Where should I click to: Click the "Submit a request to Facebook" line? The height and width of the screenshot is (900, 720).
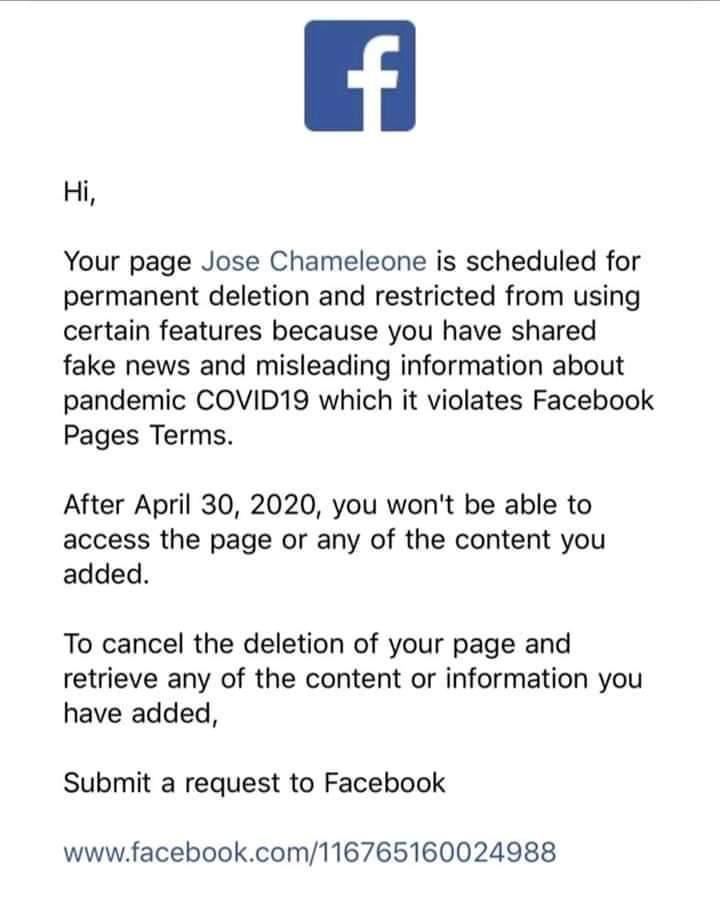[254, 783]
